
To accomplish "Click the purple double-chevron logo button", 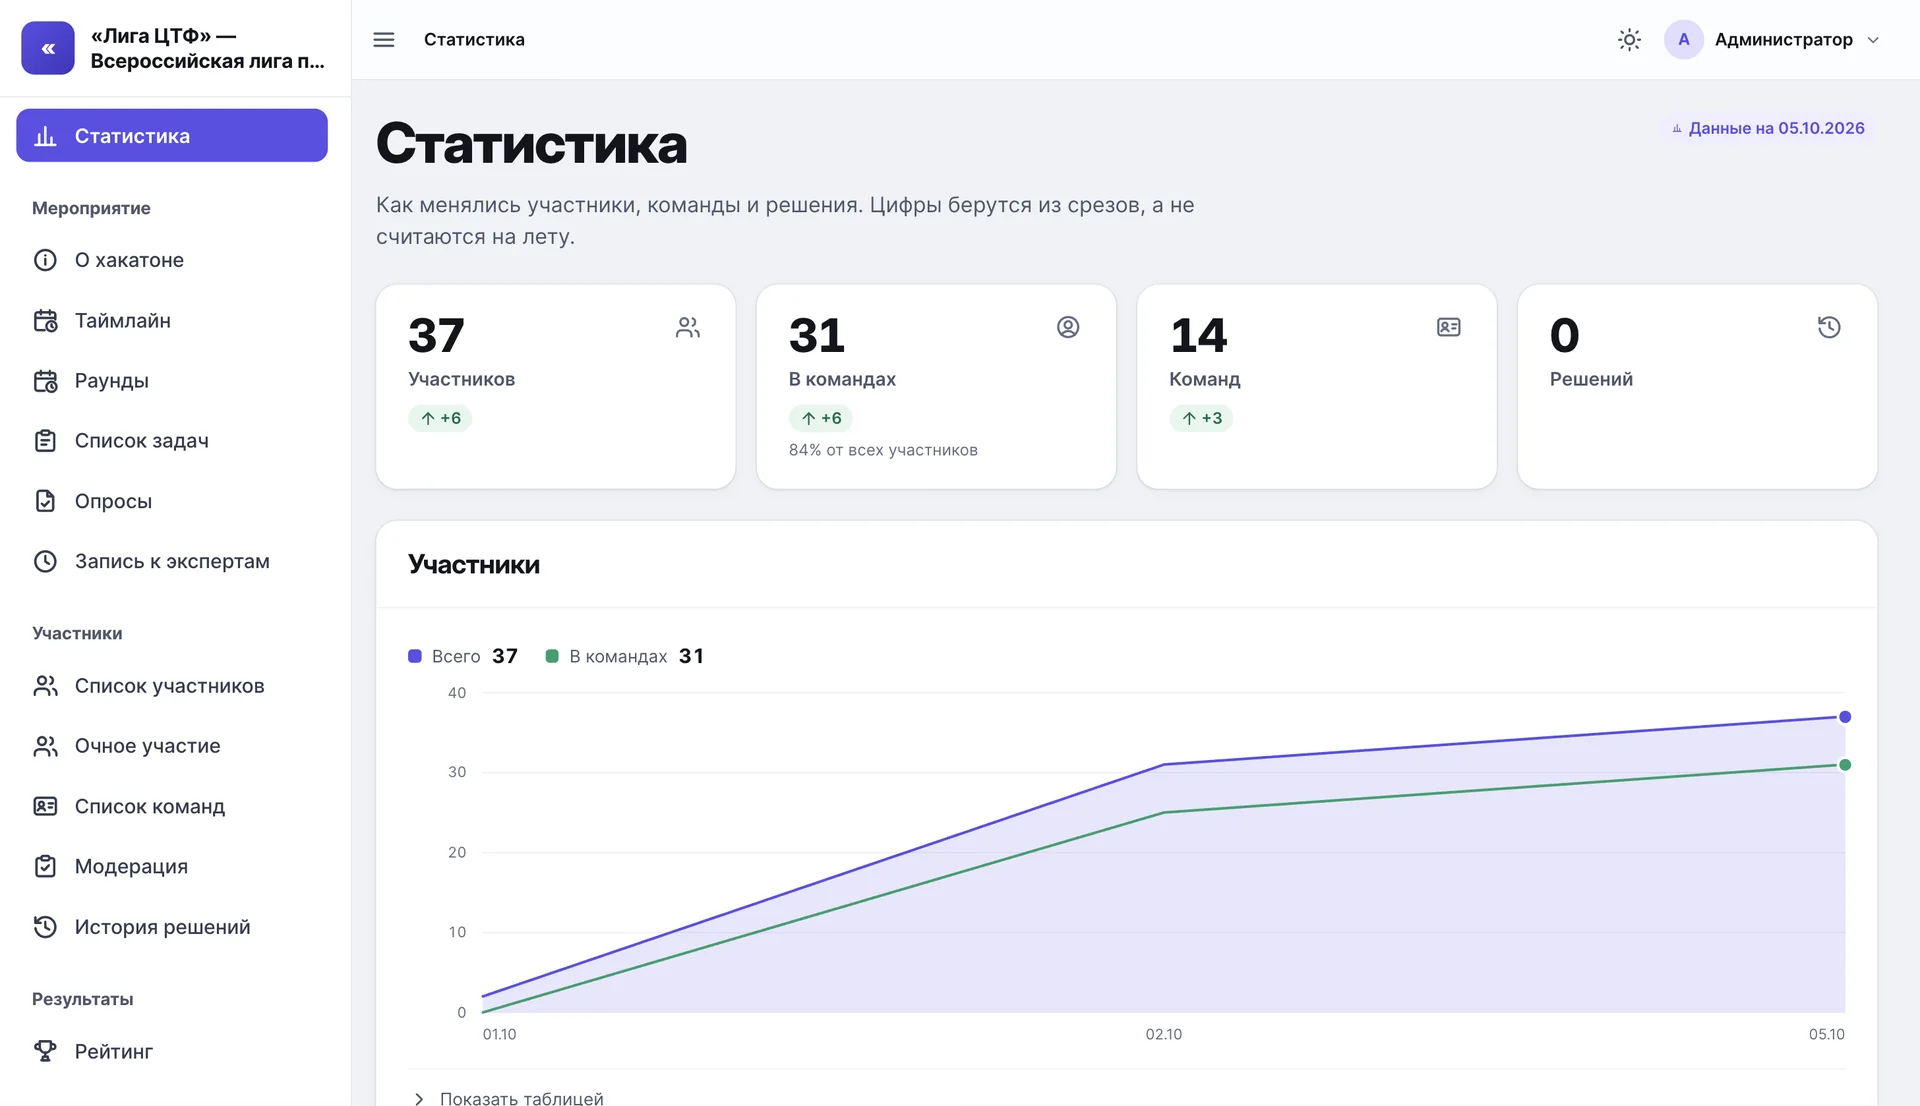I will pyautogui.click(x=48, y=48).
